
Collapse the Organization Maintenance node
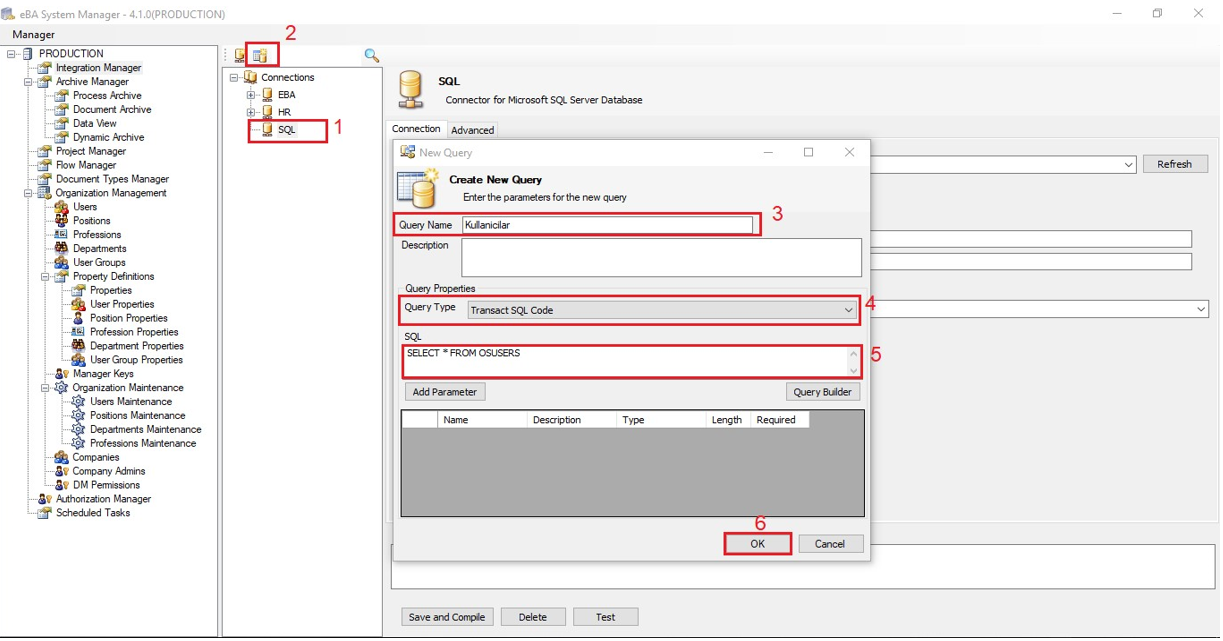tap(46, 388)
